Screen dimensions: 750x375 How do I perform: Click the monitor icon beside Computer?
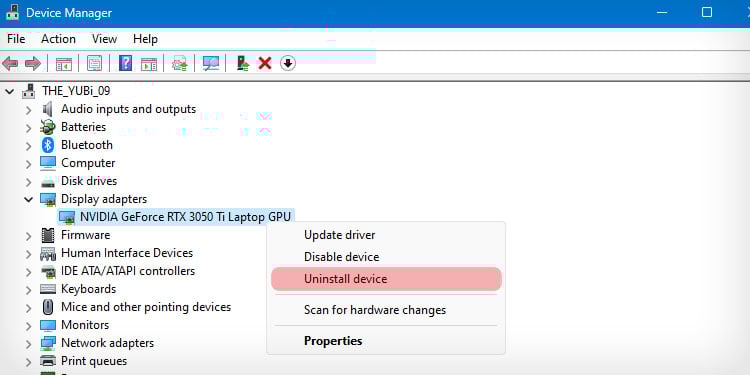[x=47, y=163]
